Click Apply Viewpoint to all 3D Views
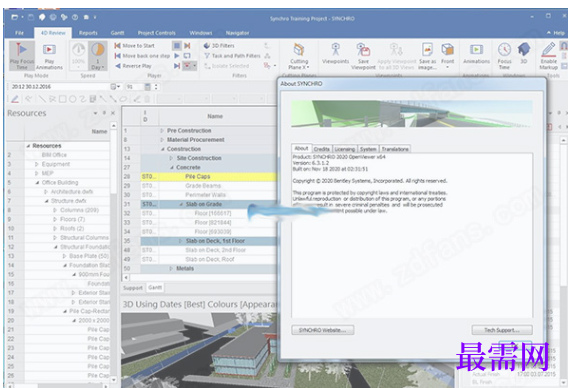 click(x=397, y=57)
